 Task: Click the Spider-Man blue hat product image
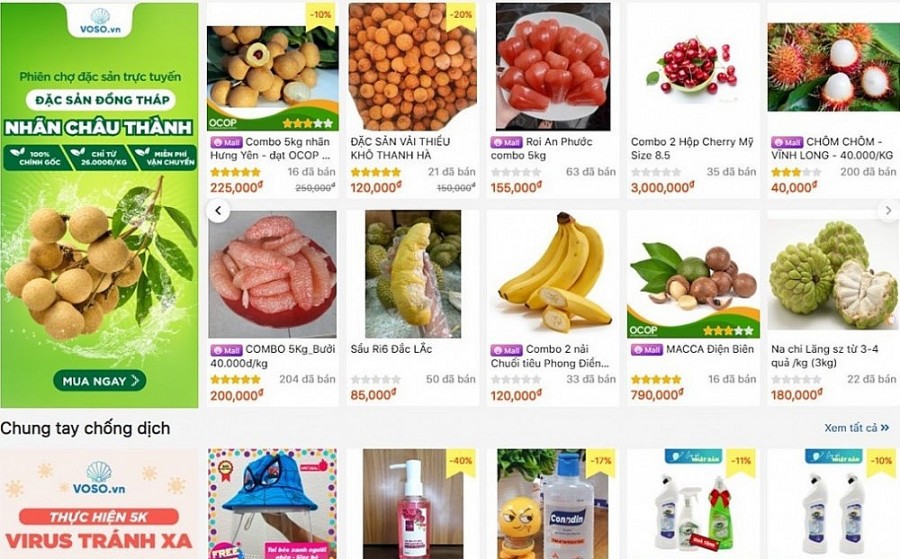(x=272, y=504)
